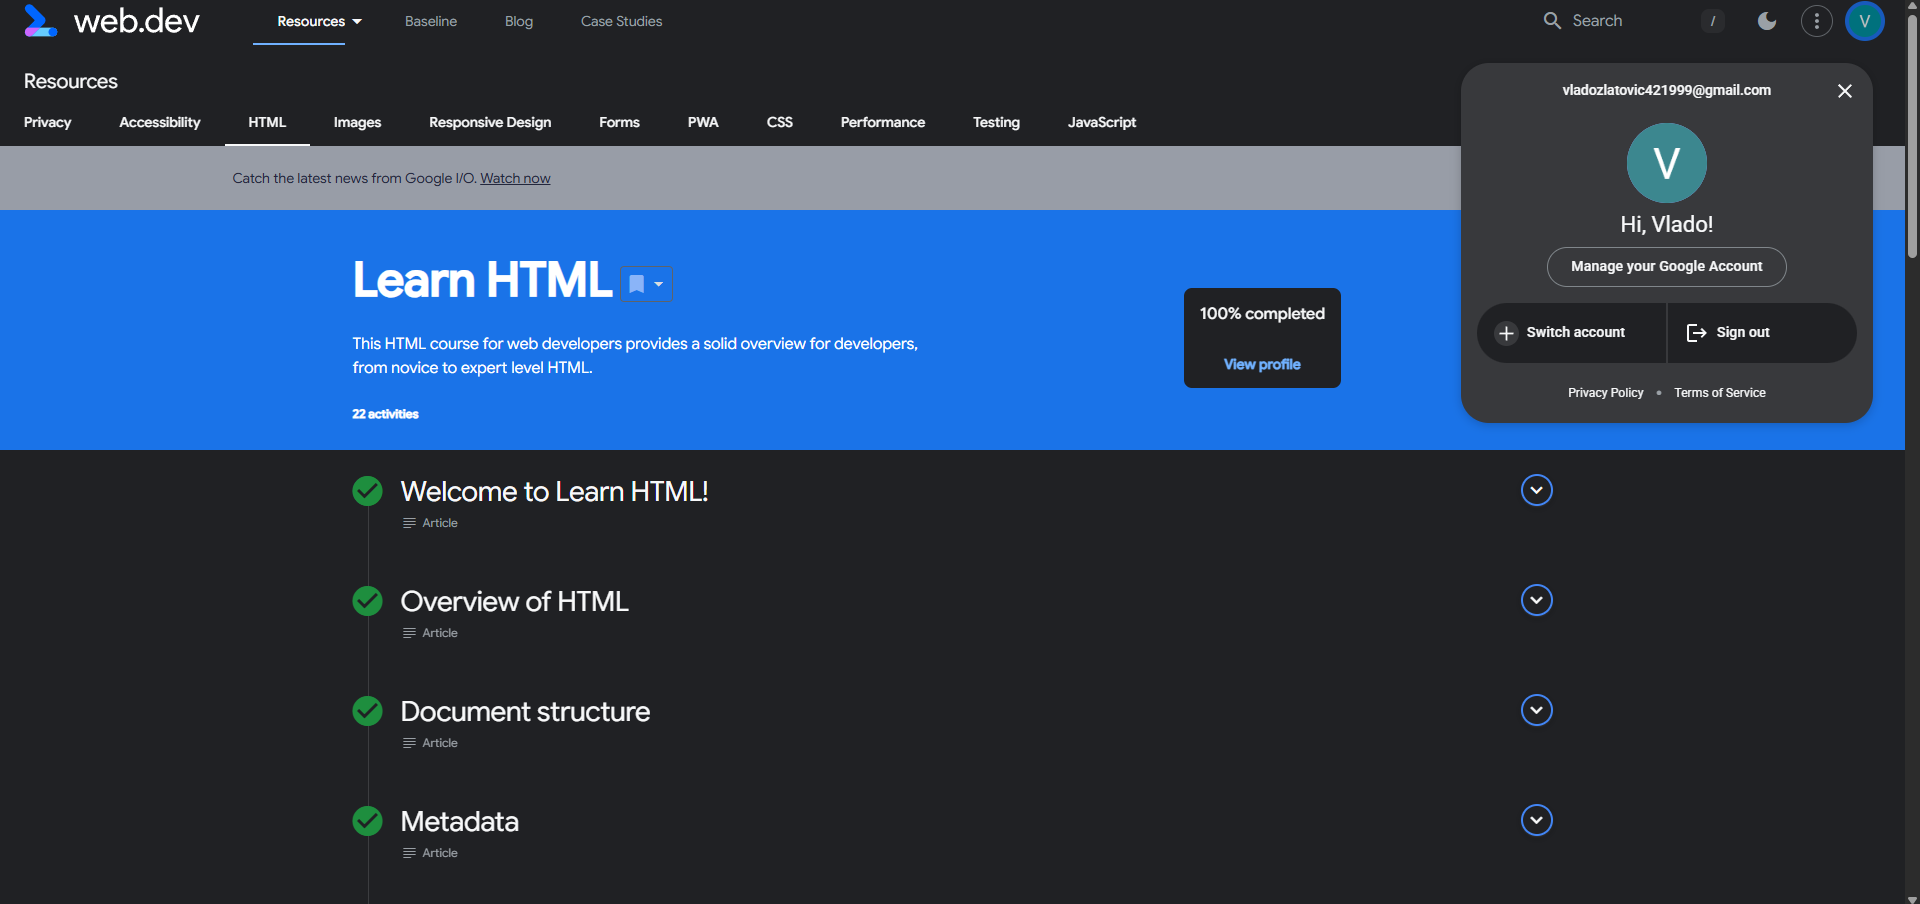
Task: Open the Blog nav link
Action: coord(519,21)
